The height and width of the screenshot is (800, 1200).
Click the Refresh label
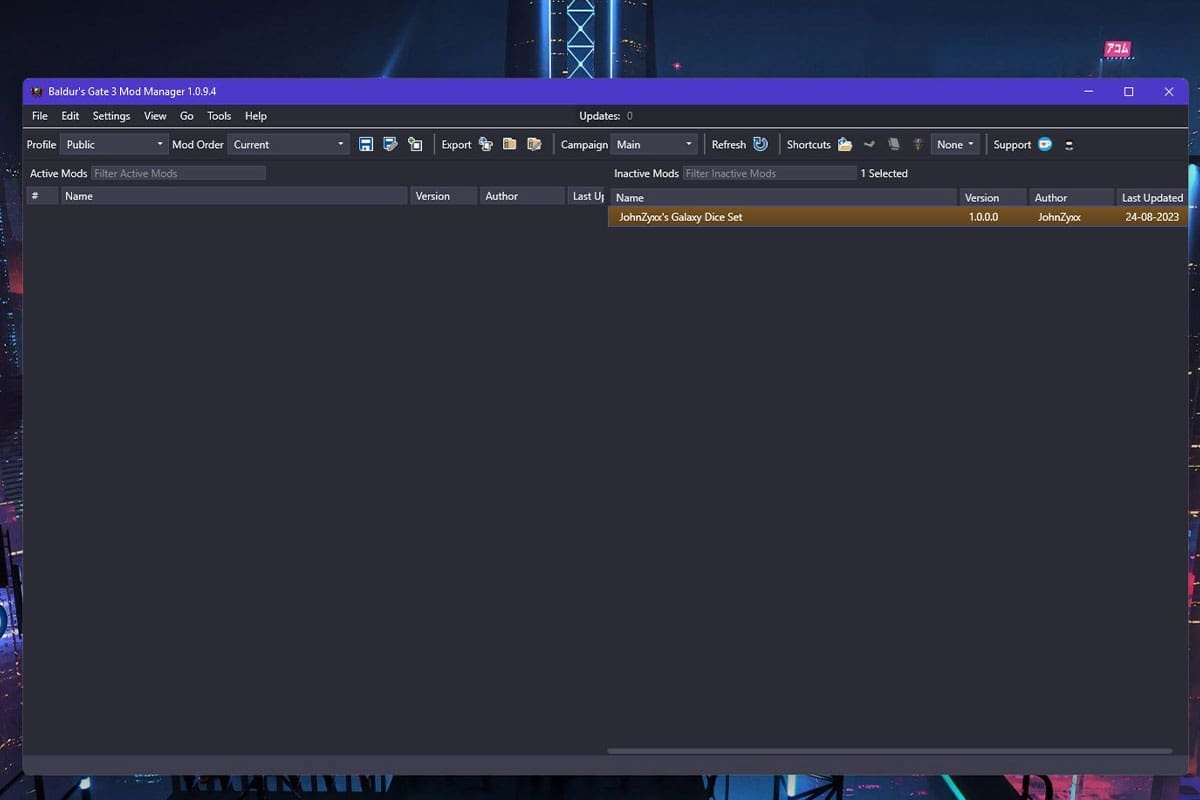(729, 144)
